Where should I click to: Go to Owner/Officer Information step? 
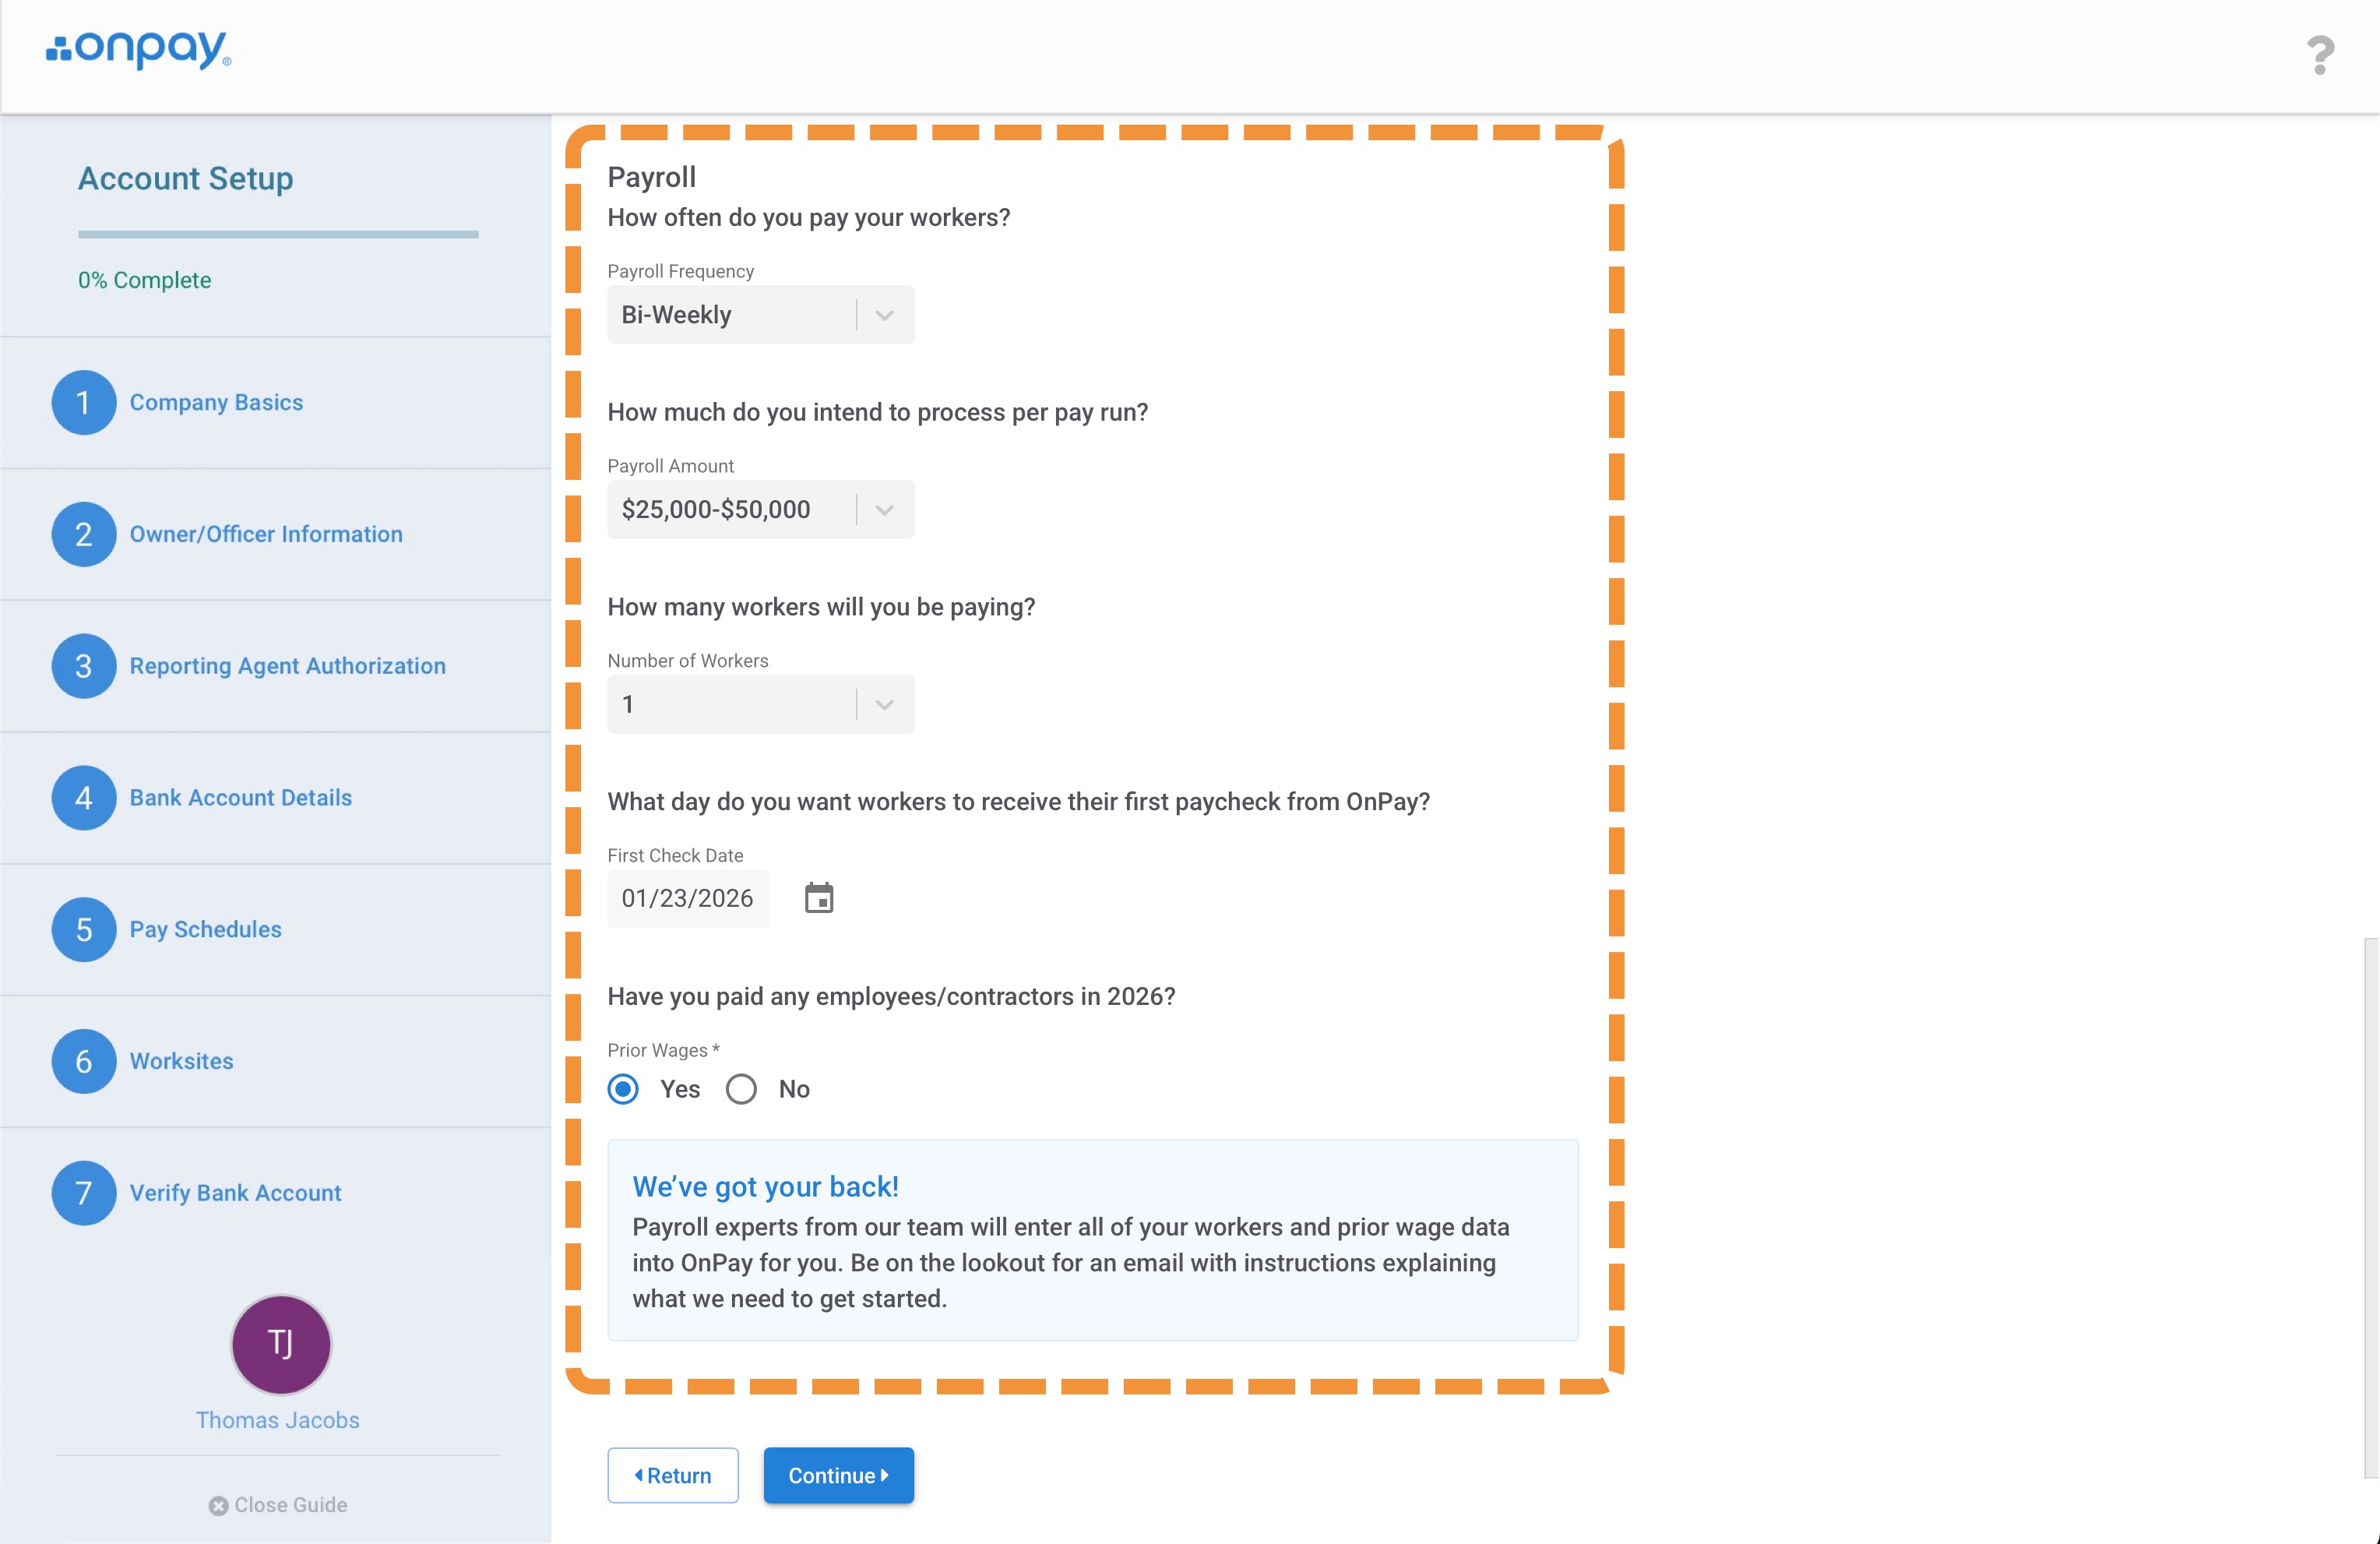(266, 534)
